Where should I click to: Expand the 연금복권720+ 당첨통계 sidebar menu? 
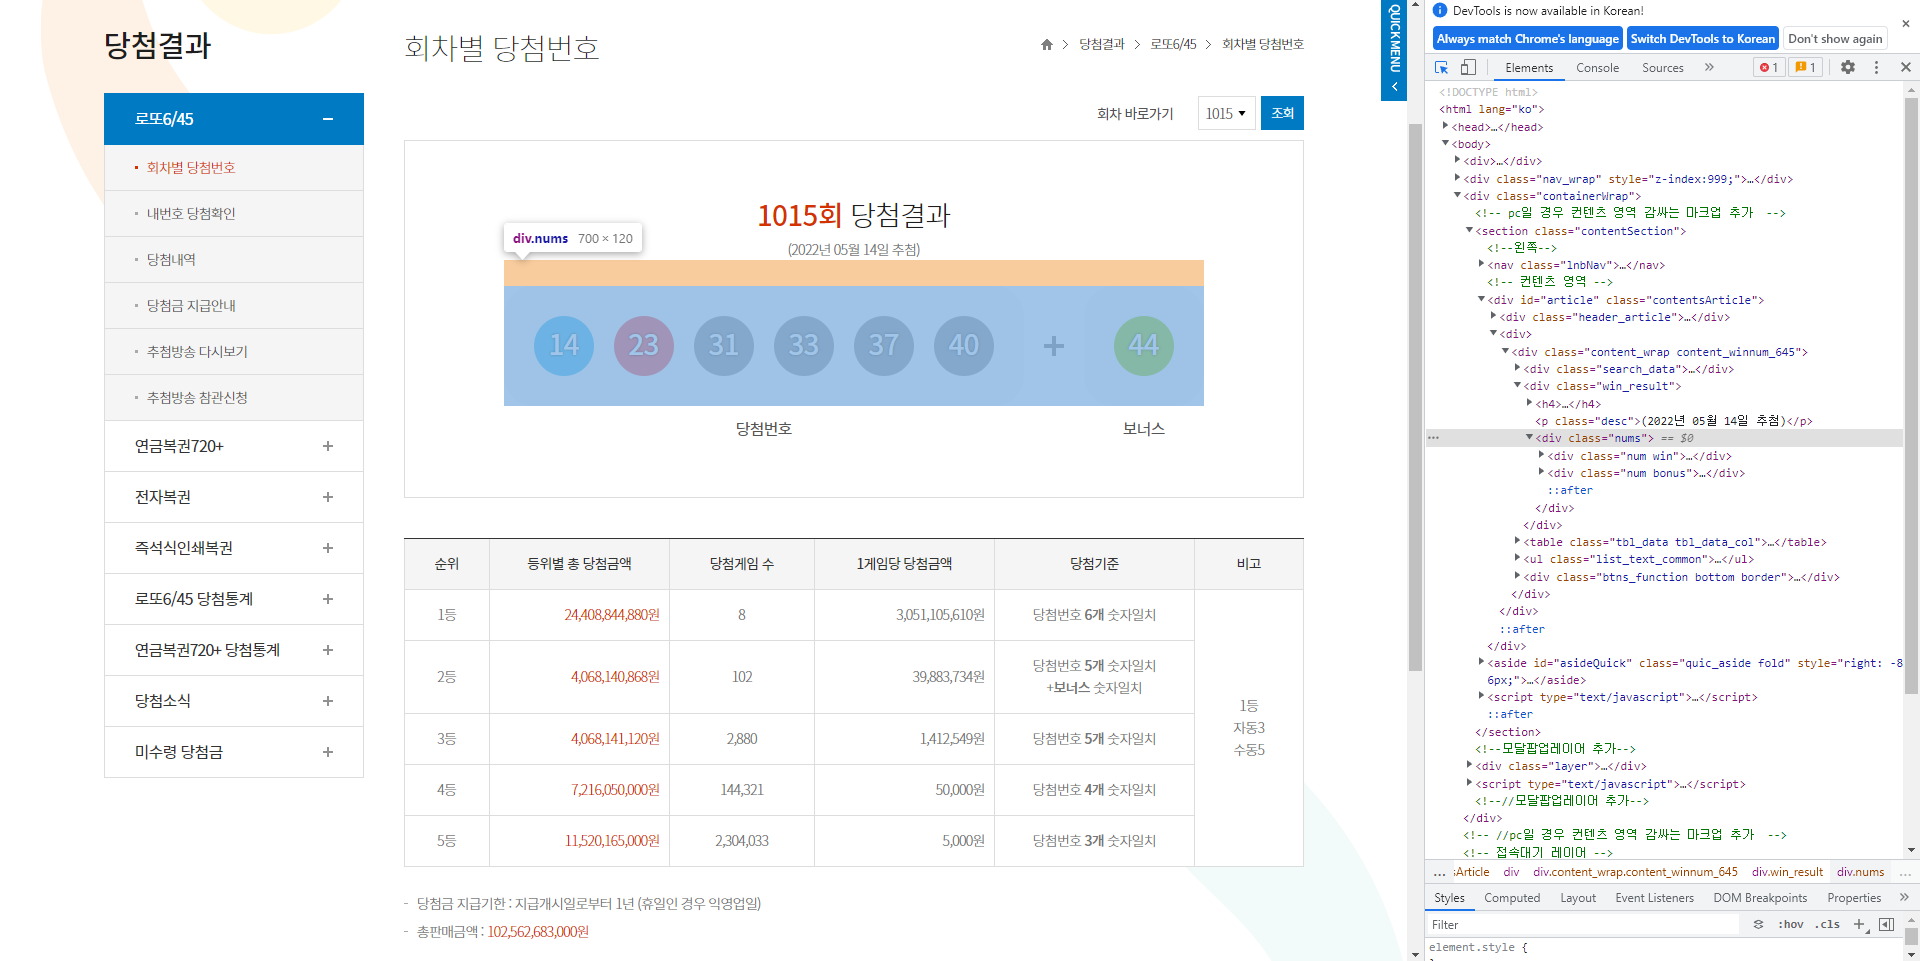tap(234, 650)
